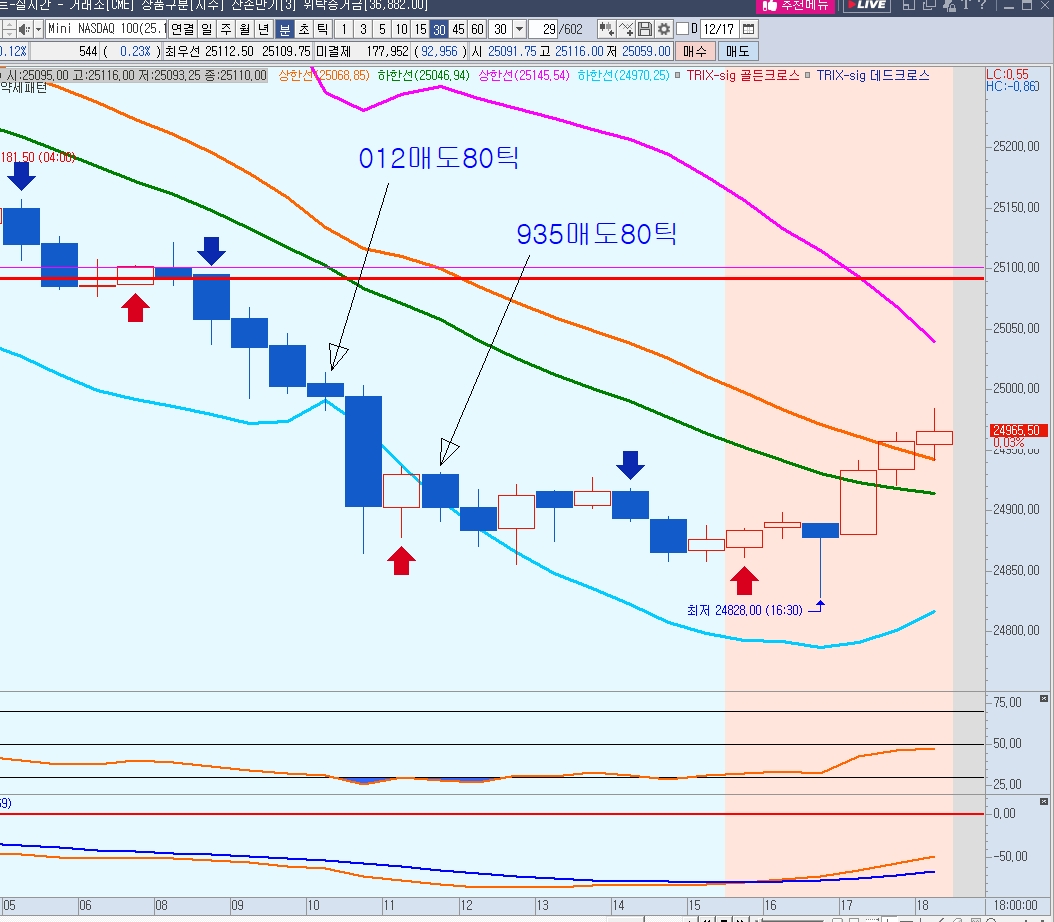Select the 일 (daily) period toggle
The height and width of the screenshot is (922, 1054).
tap(206, 29)
